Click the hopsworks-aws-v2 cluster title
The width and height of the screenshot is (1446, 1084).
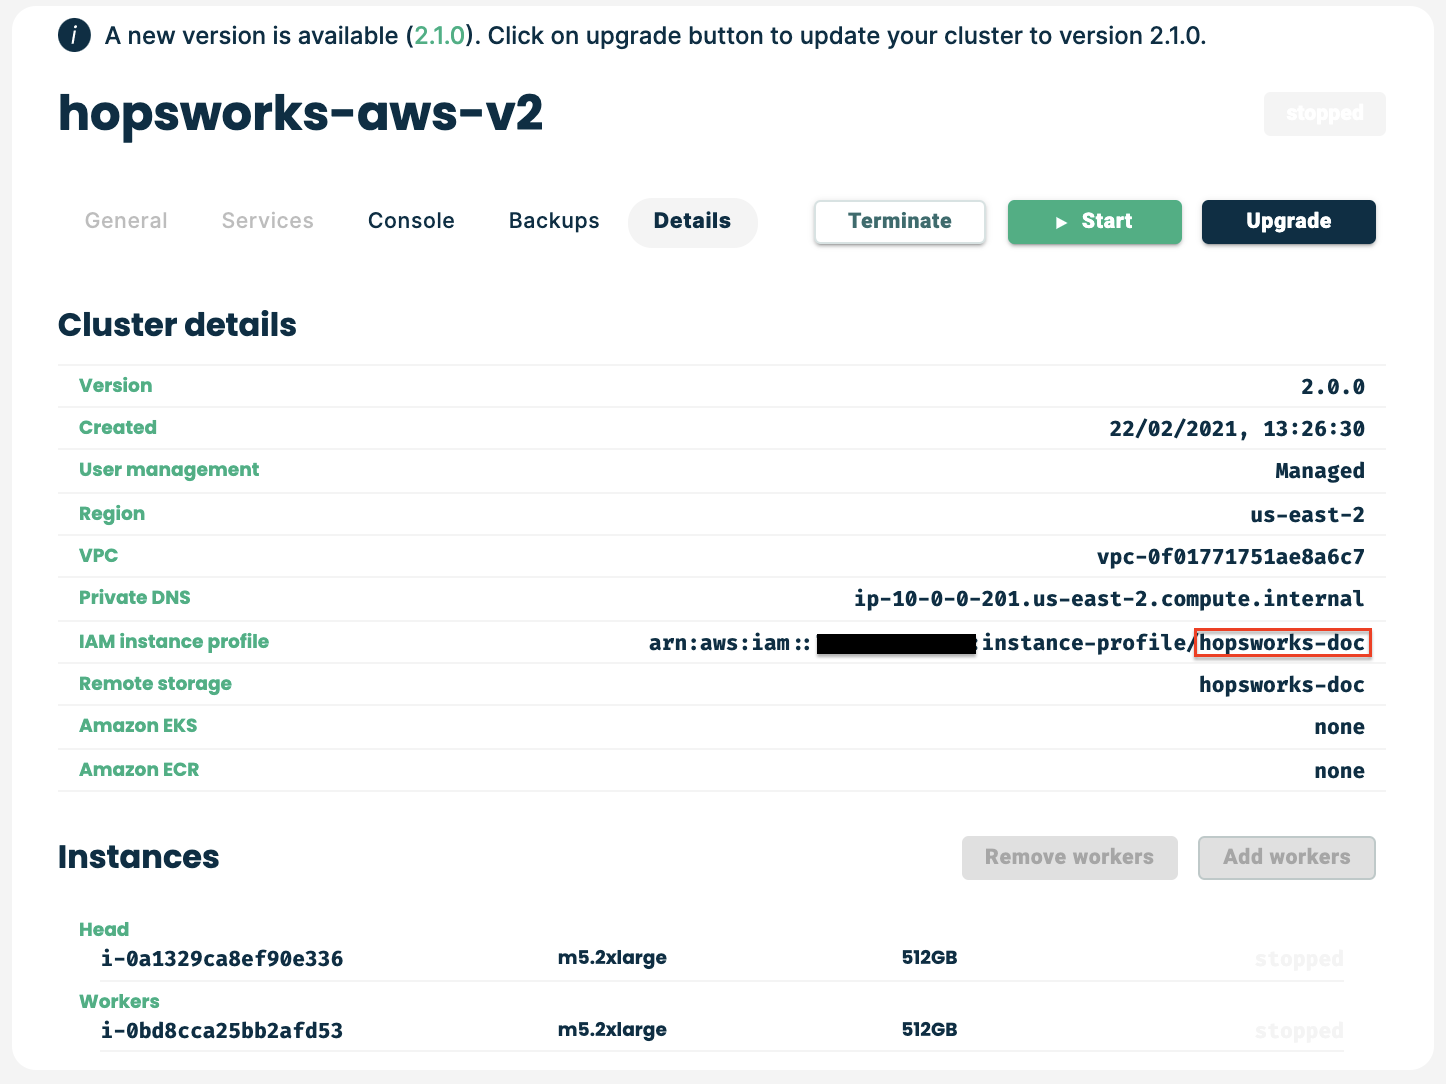point(301,113)
